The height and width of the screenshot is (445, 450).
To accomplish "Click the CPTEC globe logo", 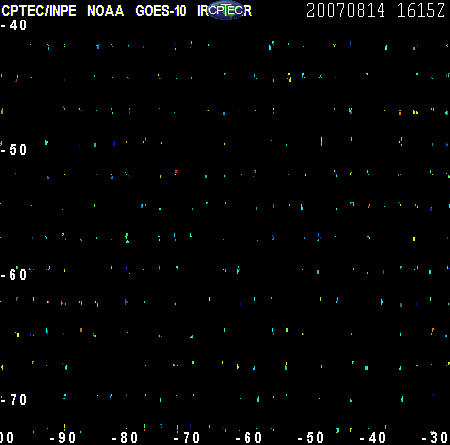I will (226, 10).
